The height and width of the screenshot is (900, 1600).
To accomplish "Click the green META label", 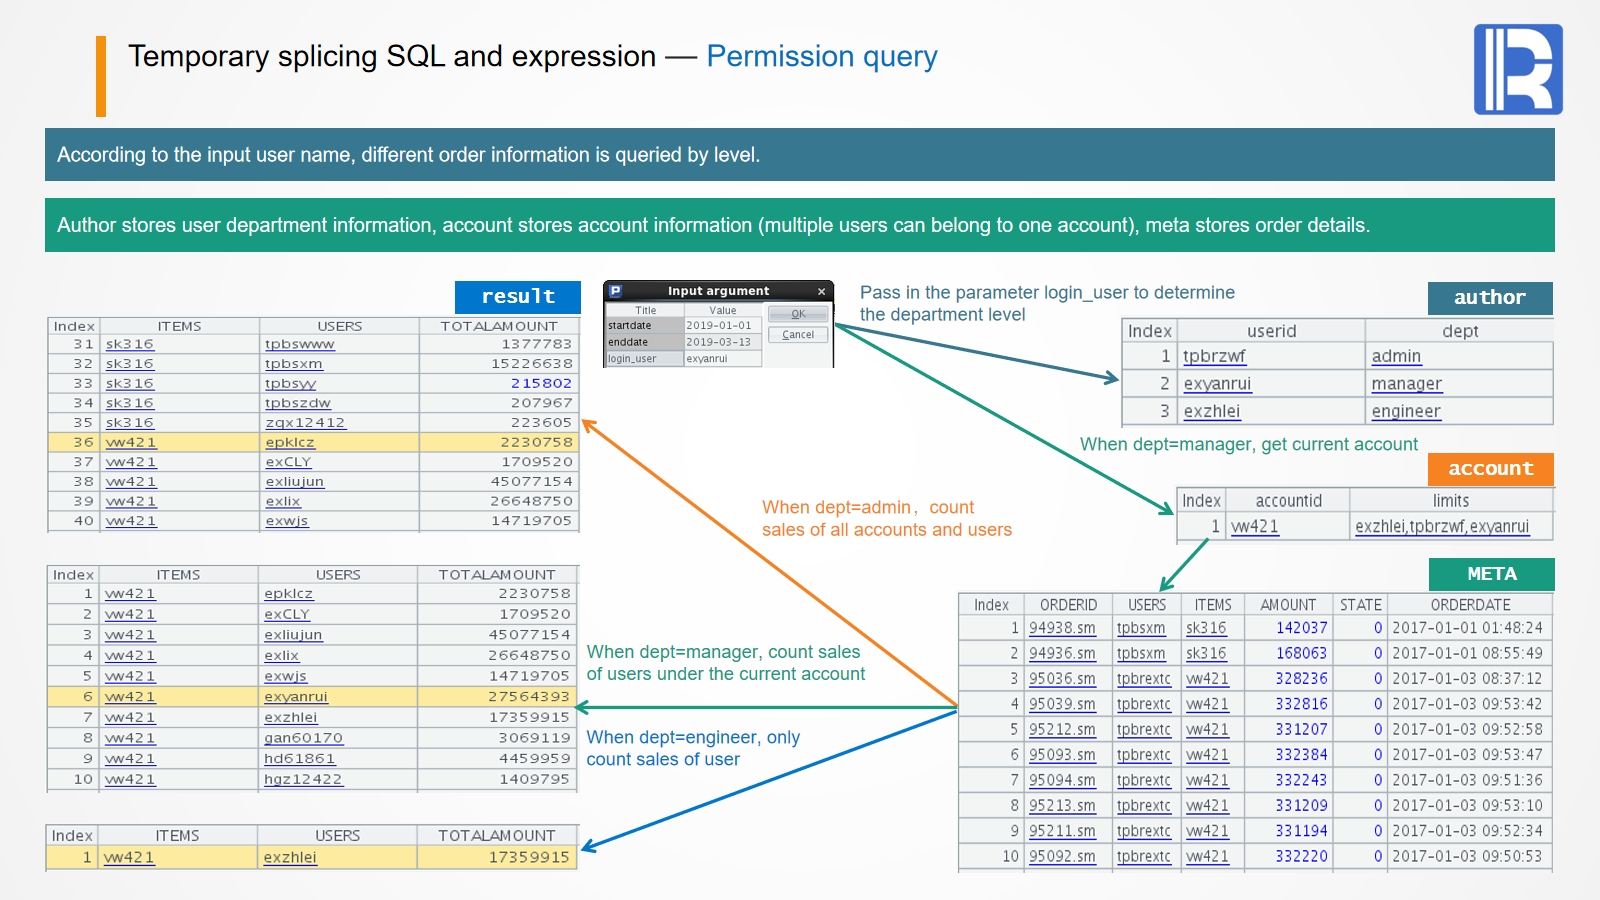I will [1491, 574].
